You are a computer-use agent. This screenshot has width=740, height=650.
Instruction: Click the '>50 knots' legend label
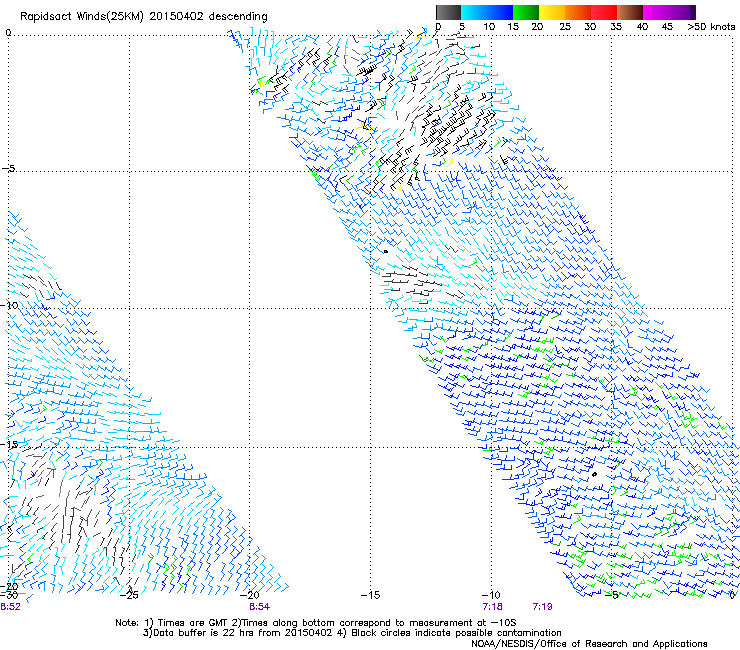coord(711,27)
